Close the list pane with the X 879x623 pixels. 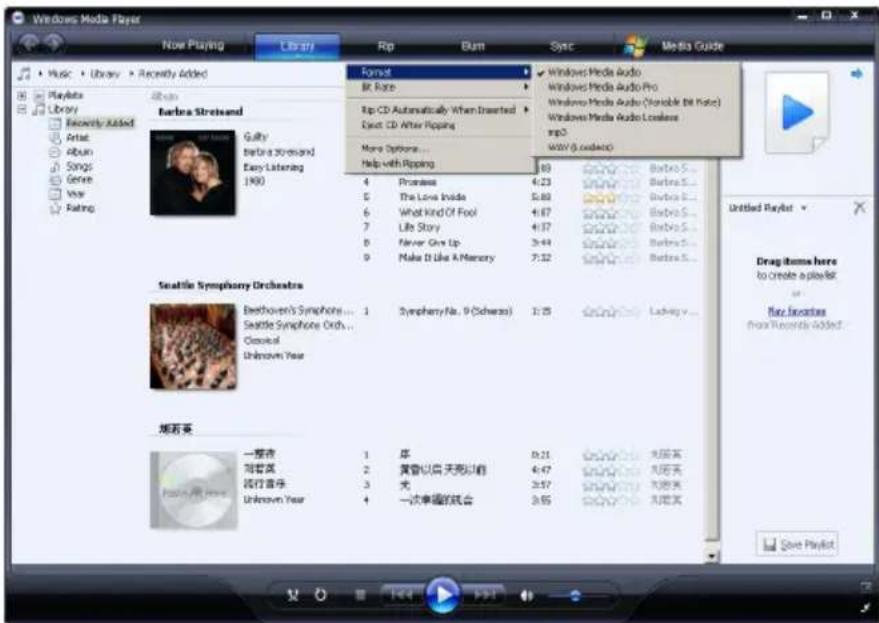[859, 208]
